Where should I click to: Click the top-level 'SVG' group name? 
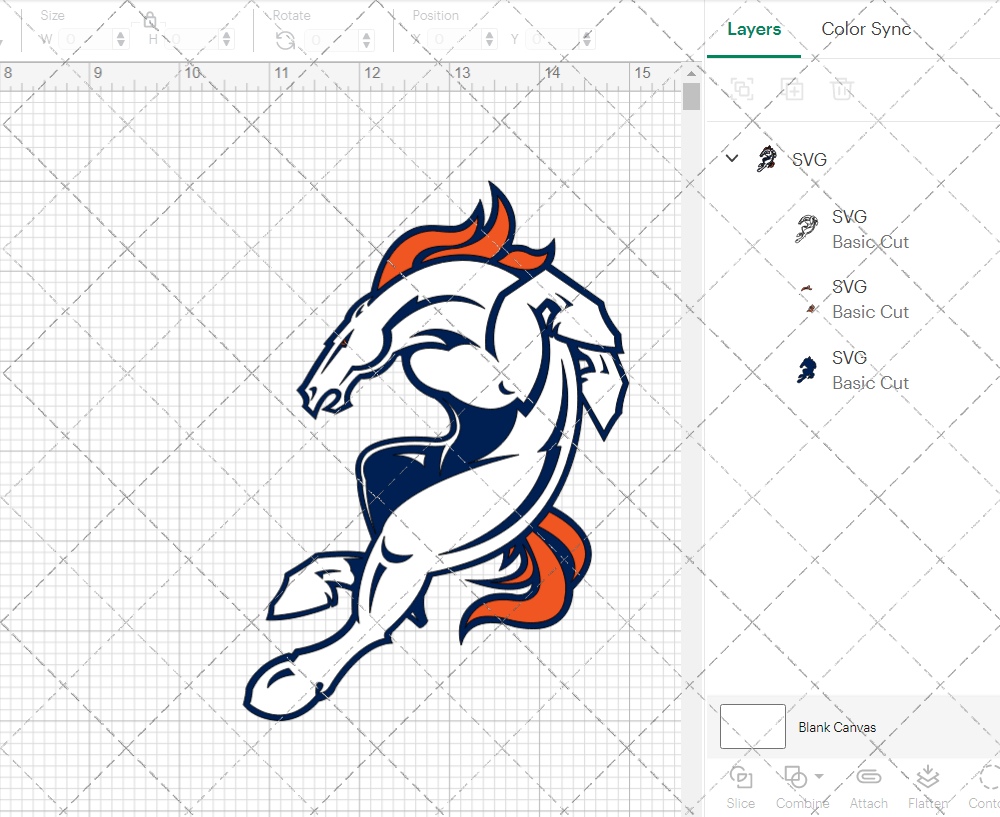[x=809, y=159]
